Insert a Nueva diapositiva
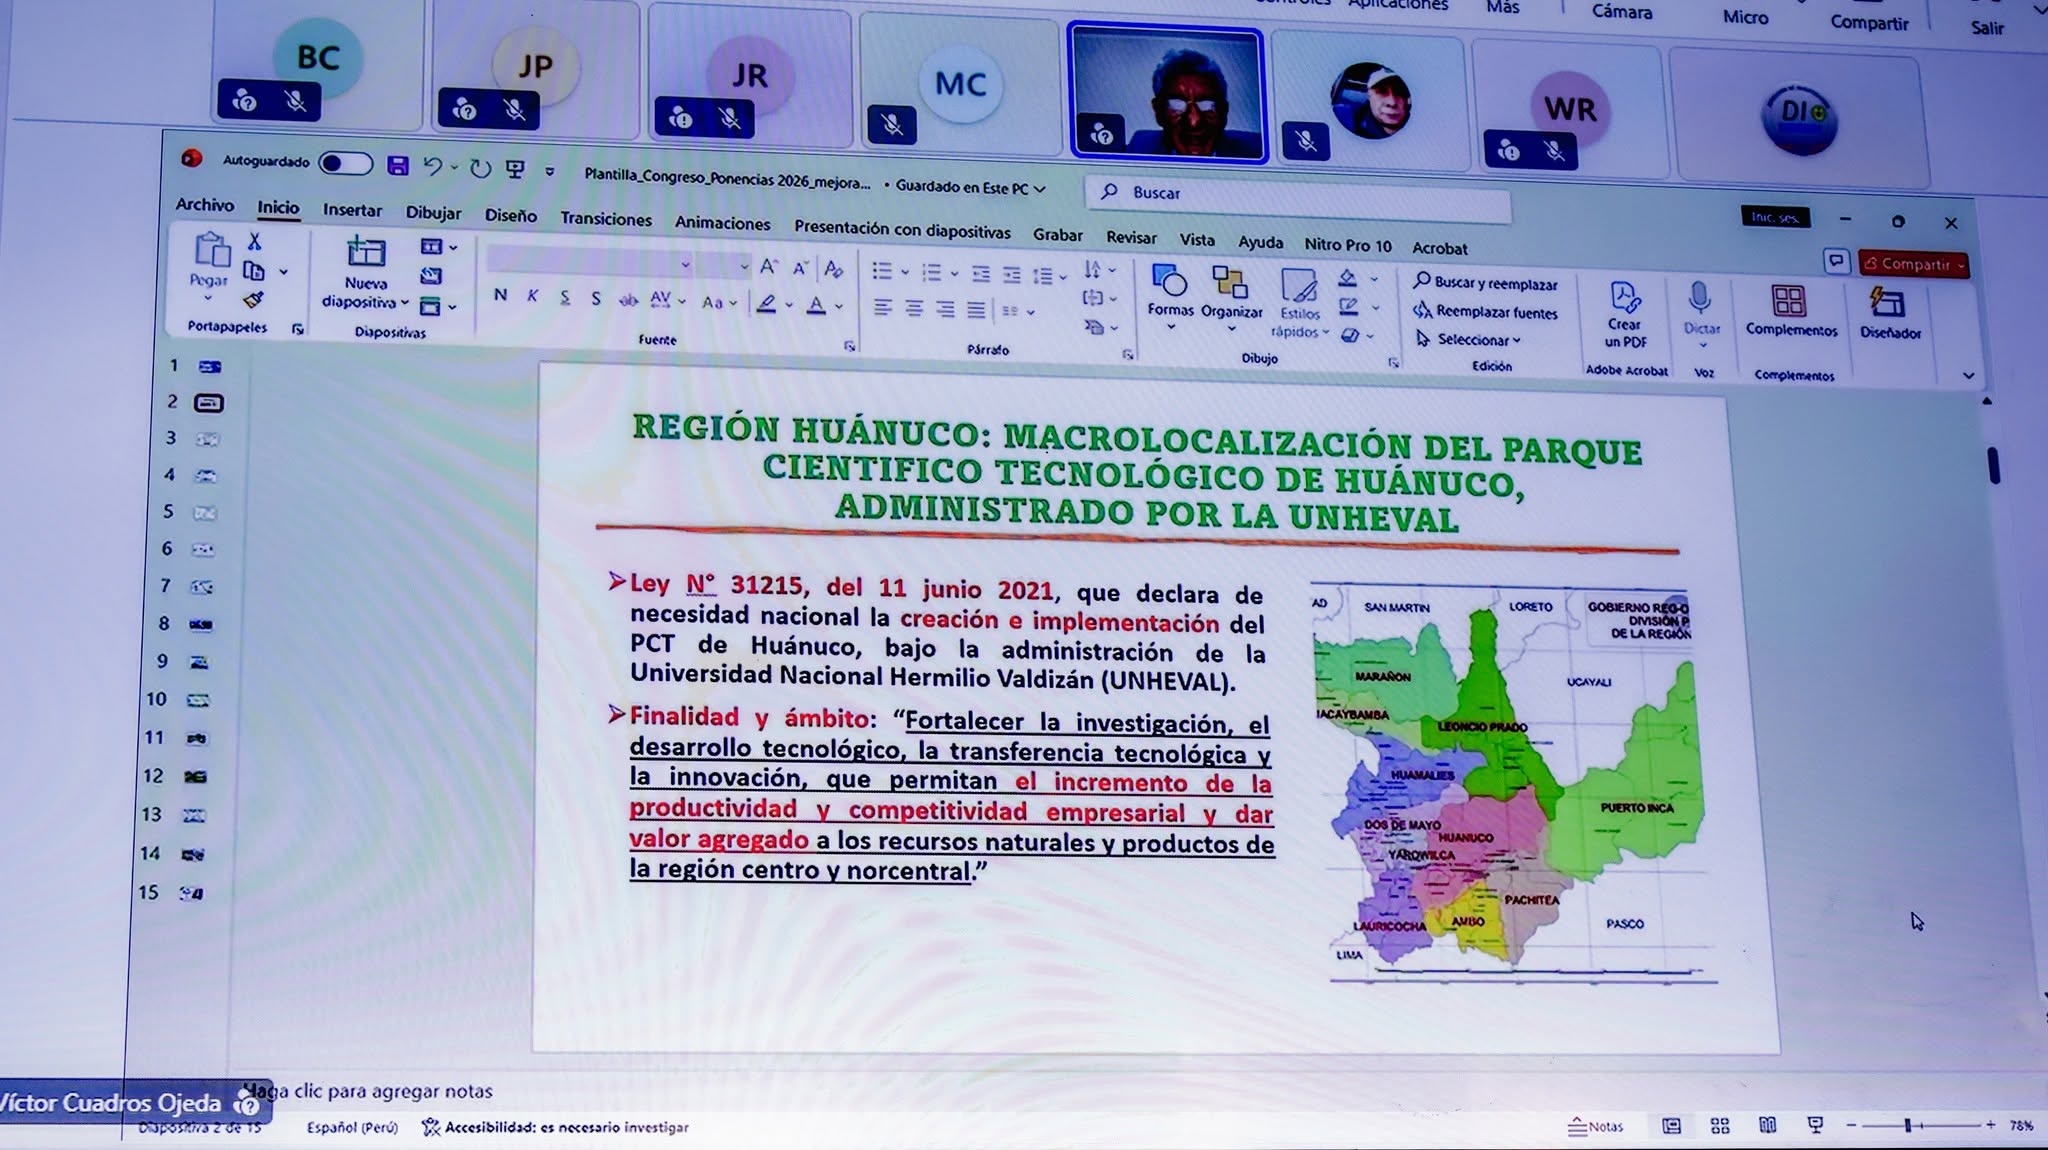This screenshot has width=2048, height=1150. pos(365,273)
